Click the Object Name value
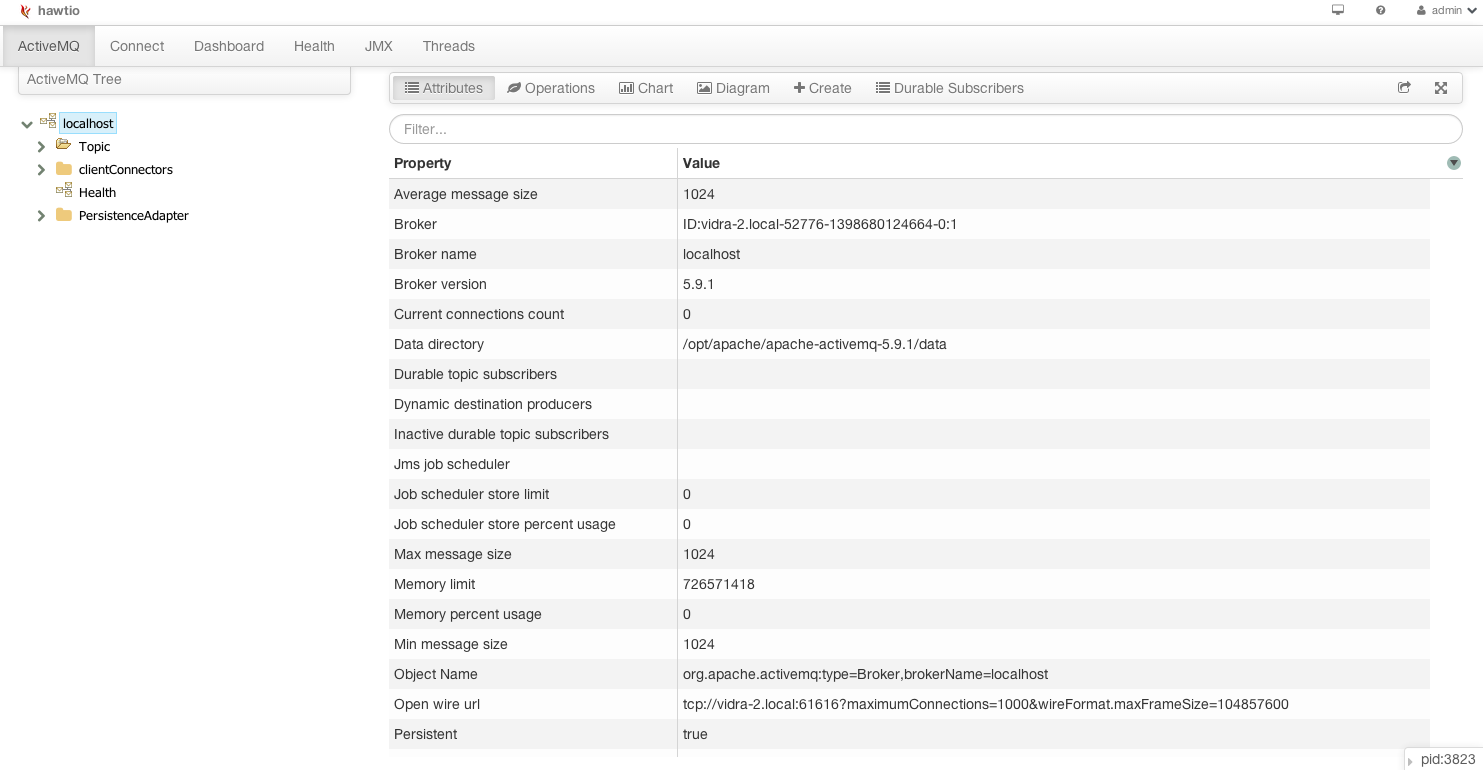The height and width of the screenshot is (770, 1483). 865,674
